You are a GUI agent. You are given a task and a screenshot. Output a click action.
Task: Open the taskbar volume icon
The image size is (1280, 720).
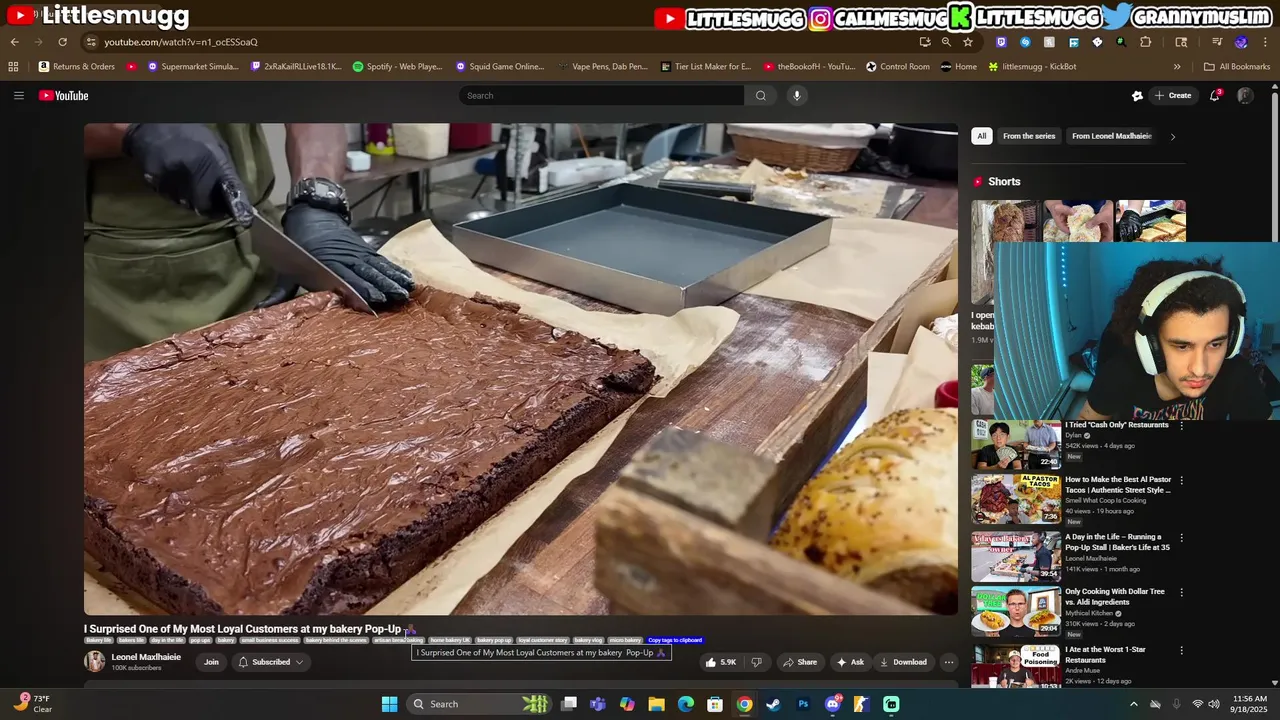(x=1214, y=704)
